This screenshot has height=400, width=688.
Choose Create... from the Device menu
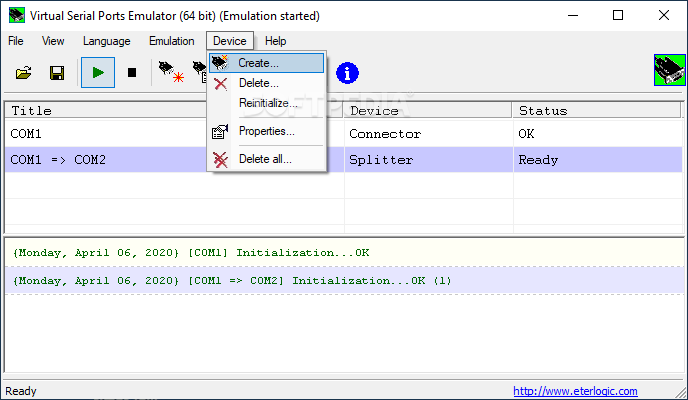click(266, 63)
